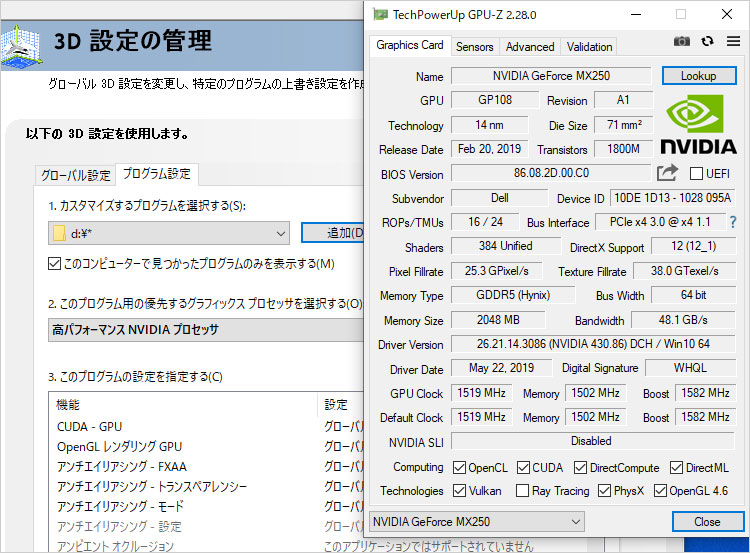This screenshot has width=750, height=553.
Task: Select the アンチエイリアシング - トランスペアレンシー row
Action: click(208, 487)
